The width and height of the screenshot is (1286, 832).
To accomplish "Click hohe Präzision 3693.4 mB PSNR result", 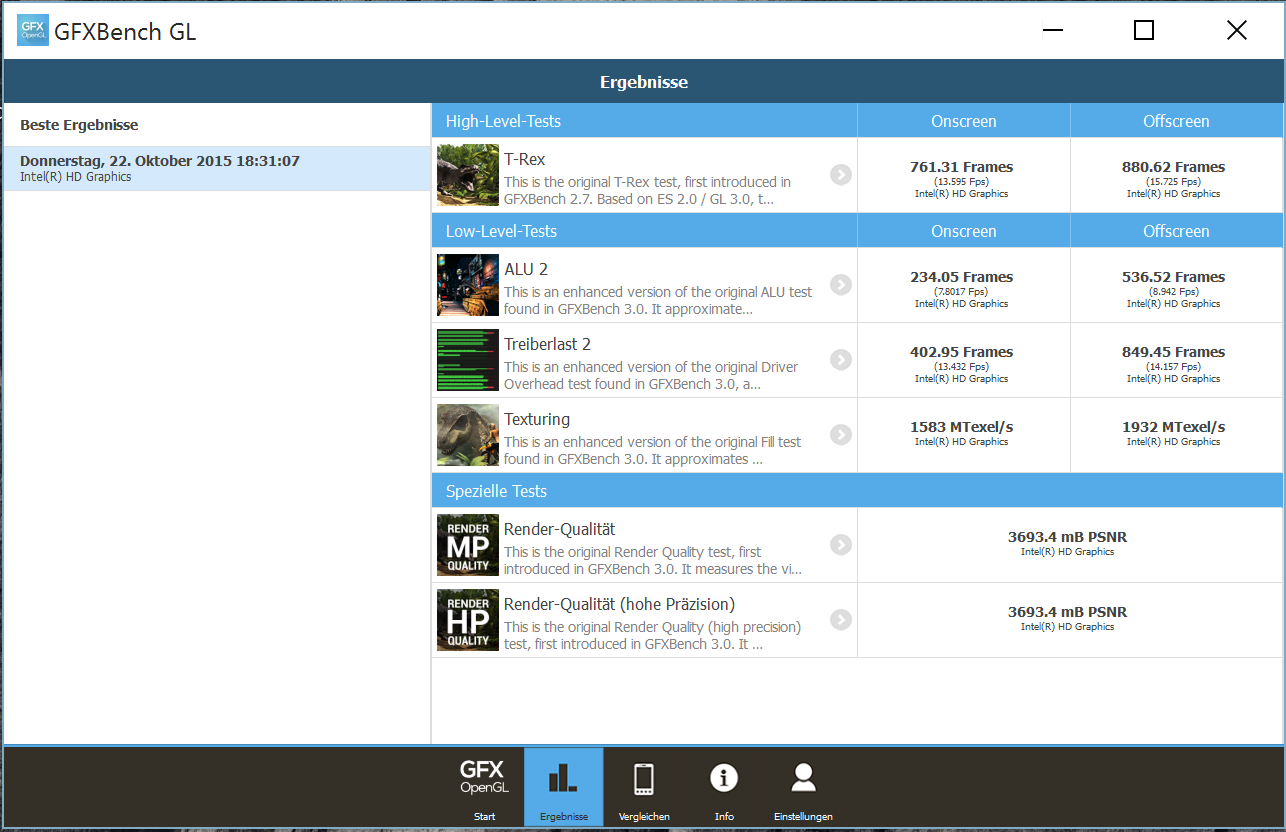I will click(1067, 612).
